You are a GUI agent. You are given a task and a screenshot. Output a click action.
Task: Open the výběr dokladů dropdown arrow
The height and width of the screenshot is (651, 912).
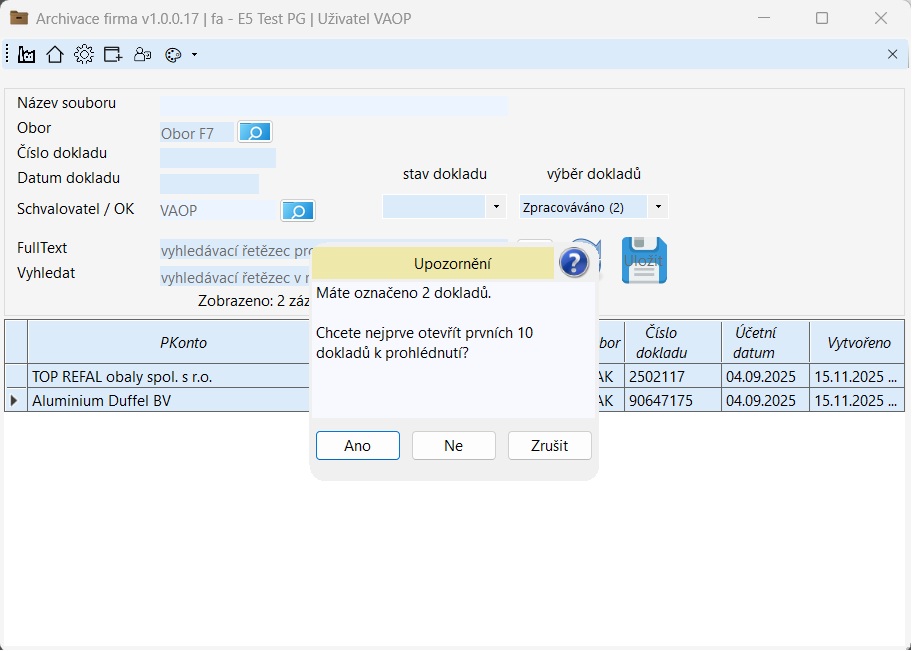click(x=657, y=207)
